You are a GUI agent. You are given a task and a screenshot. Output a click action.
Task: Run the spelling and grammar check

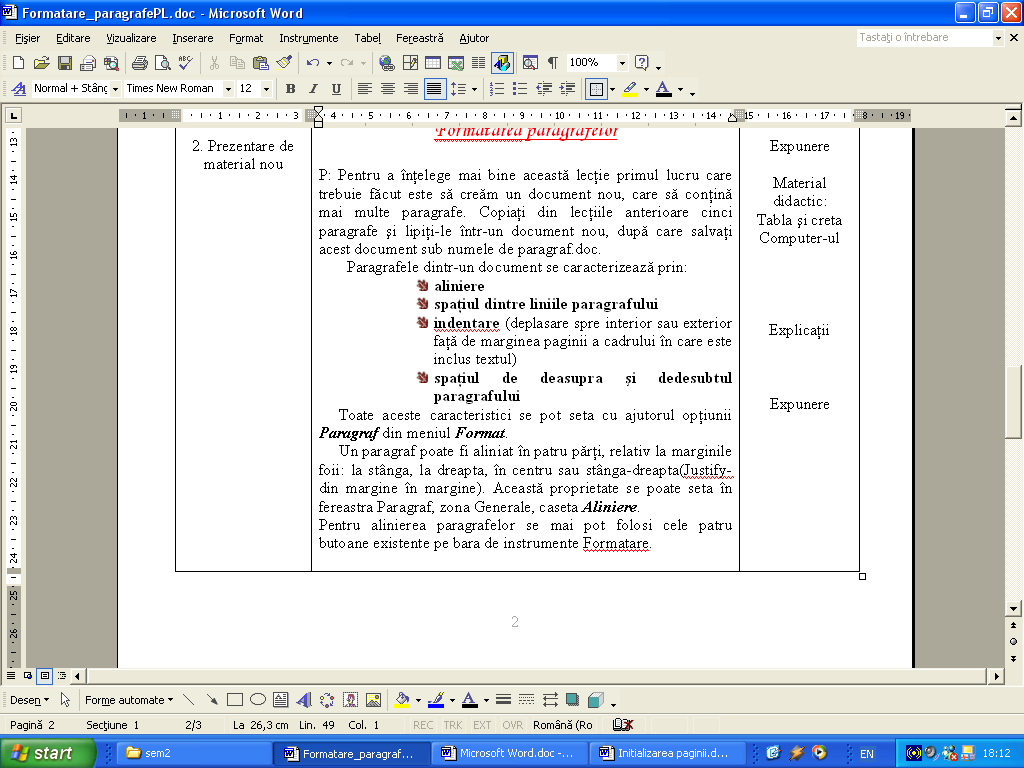coord(185,63)
